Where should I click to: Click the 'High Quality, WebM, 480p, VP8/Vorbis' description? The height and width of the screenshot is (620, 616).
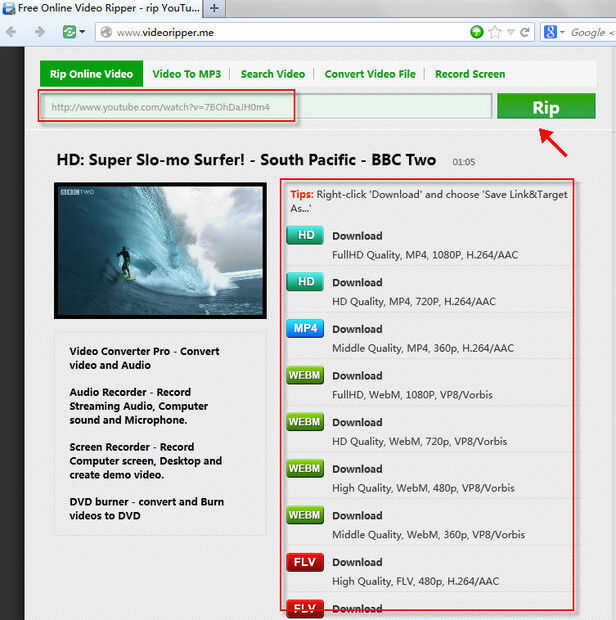(423, 488)
